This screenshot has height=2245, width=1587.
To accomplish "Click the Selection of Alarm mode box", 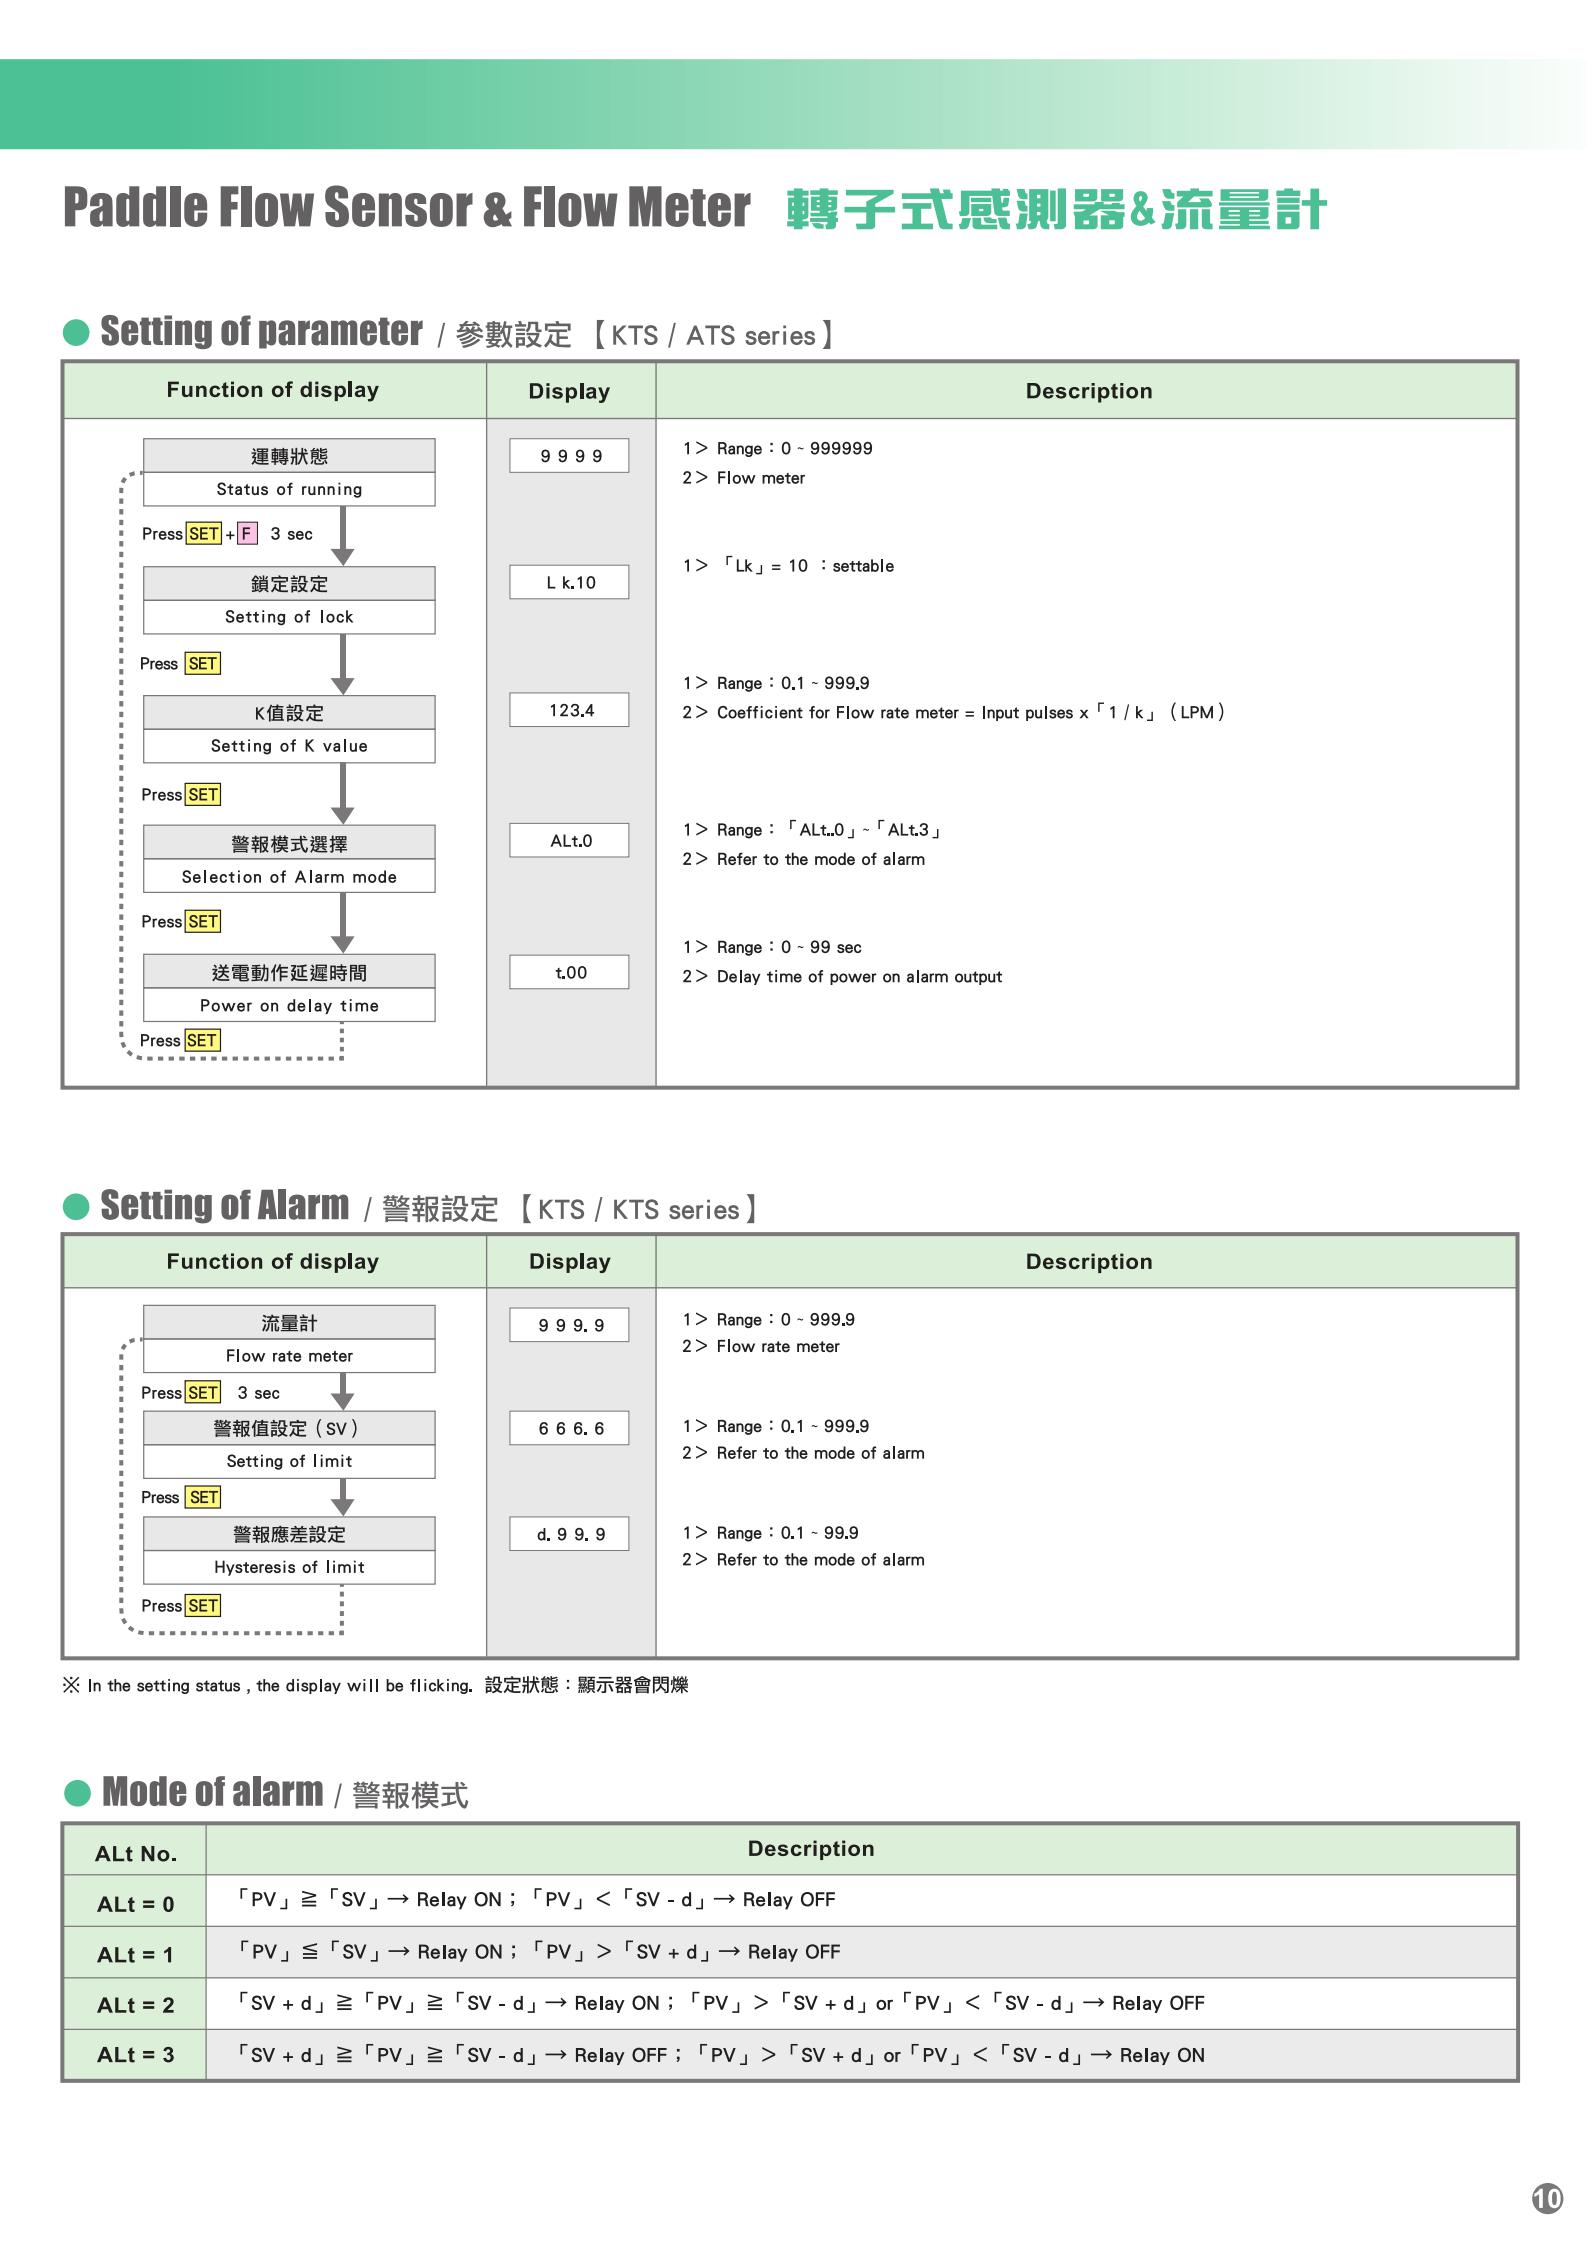I will 289,877.
